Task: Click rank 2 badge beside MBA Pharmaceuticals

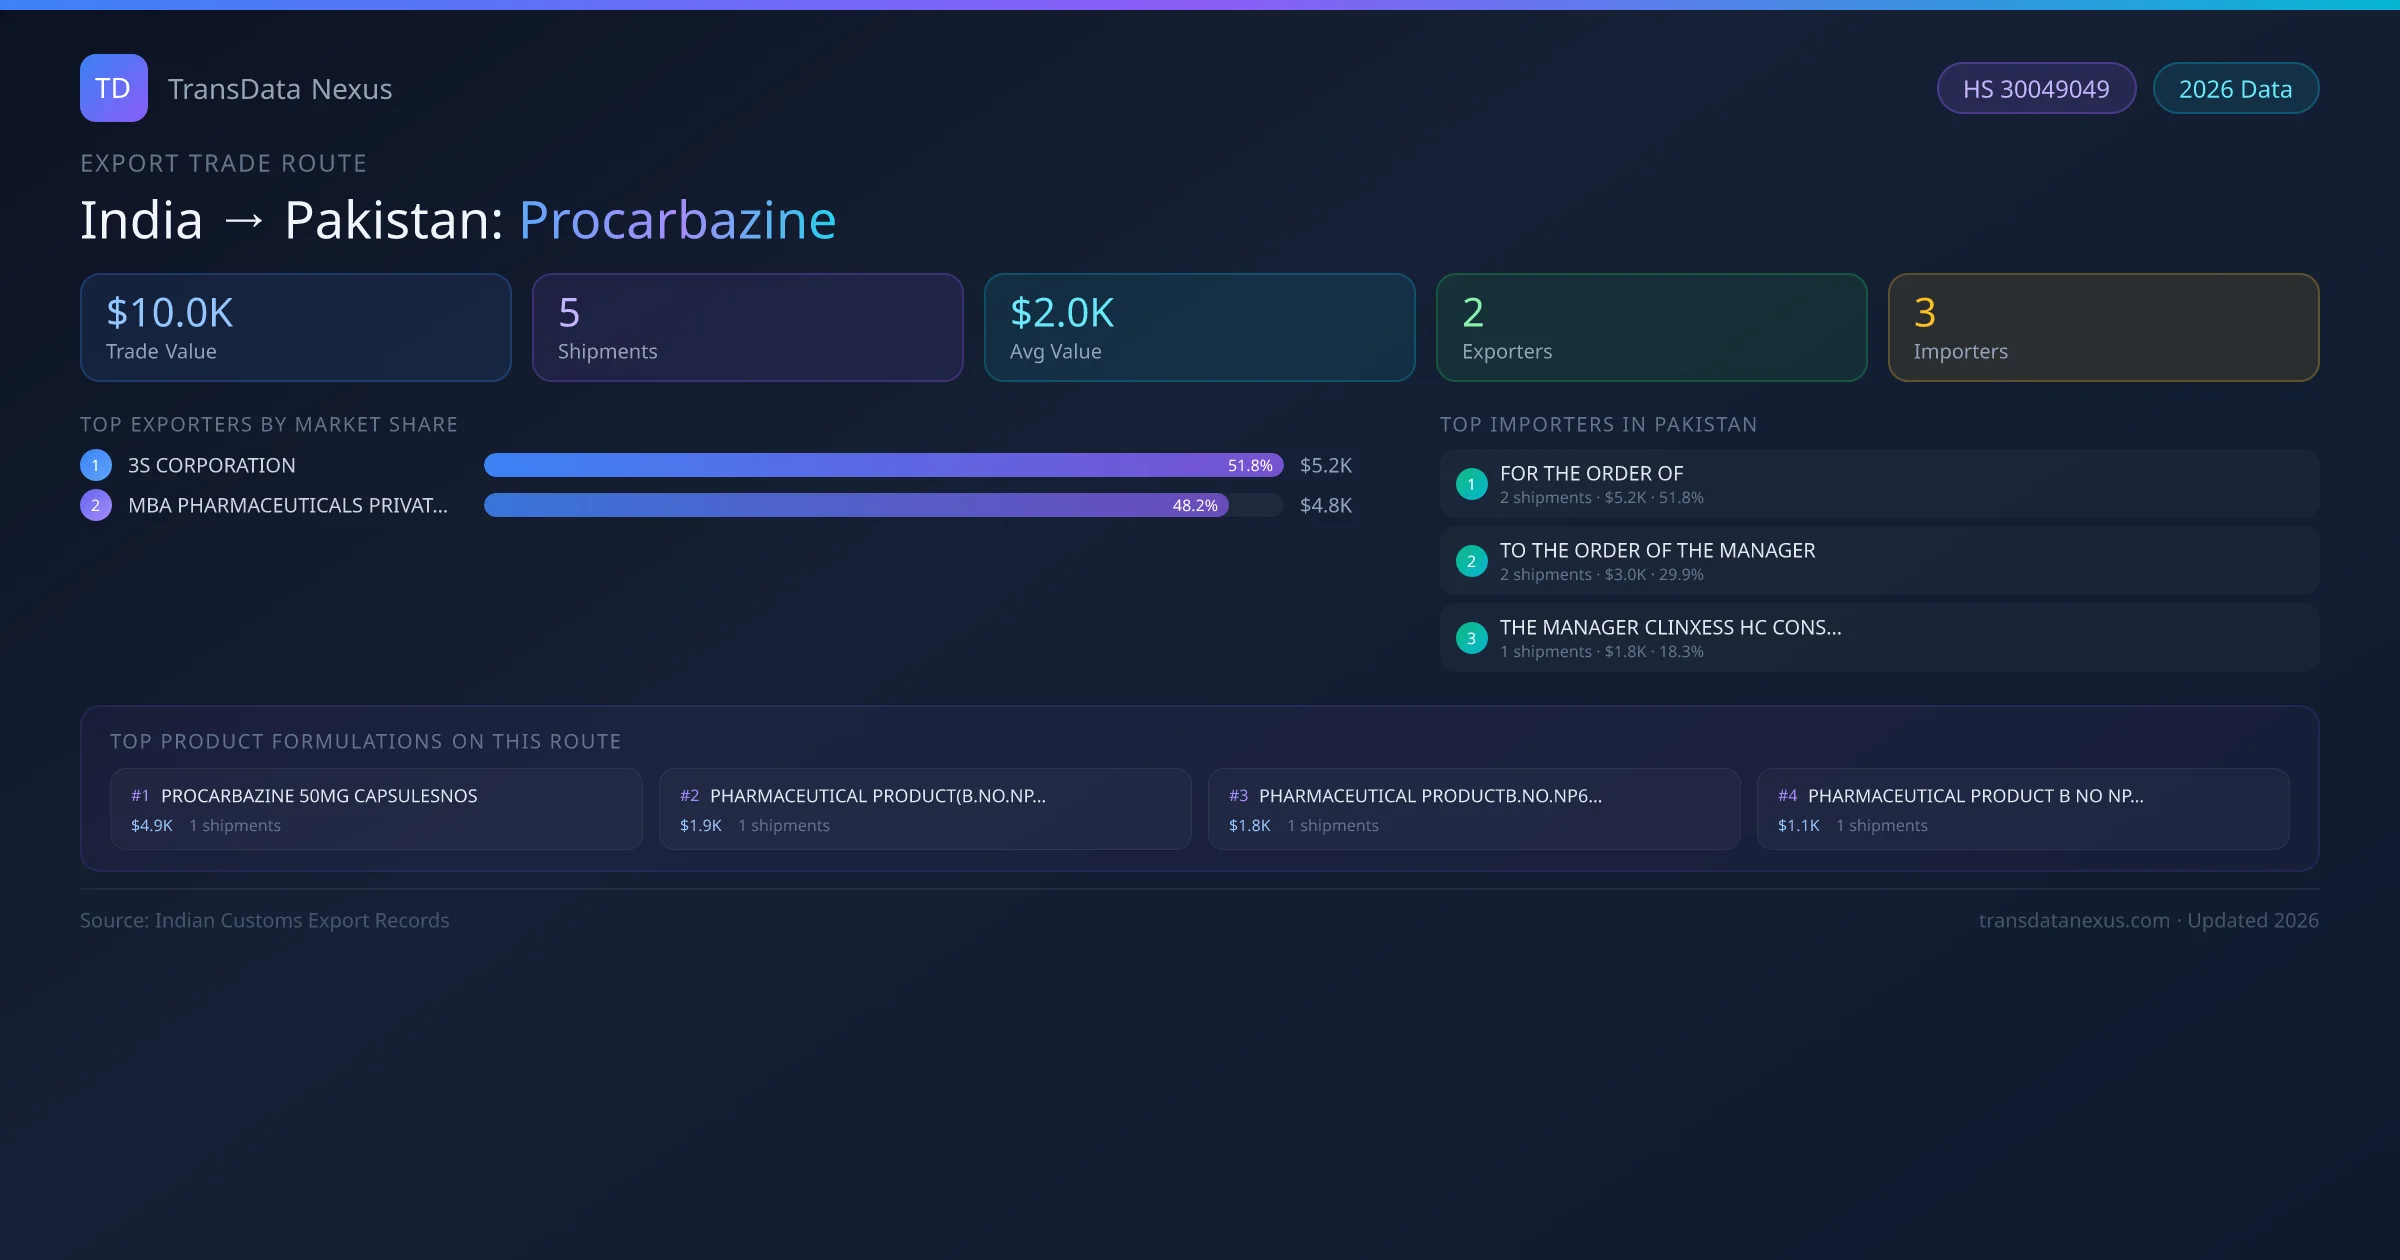Action: click(96, 505)
